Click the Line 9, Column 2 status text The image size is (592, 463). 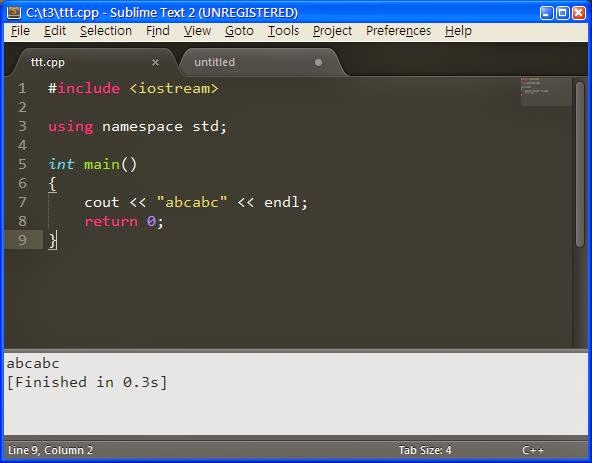pos(50,450)
